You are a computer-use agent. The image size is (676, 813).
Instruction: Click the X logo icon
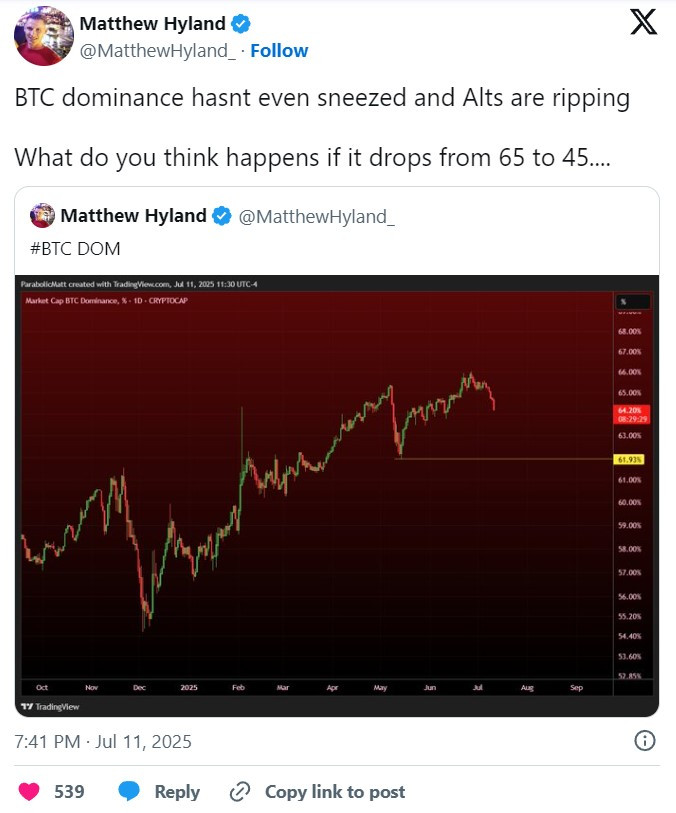[643, 22]
